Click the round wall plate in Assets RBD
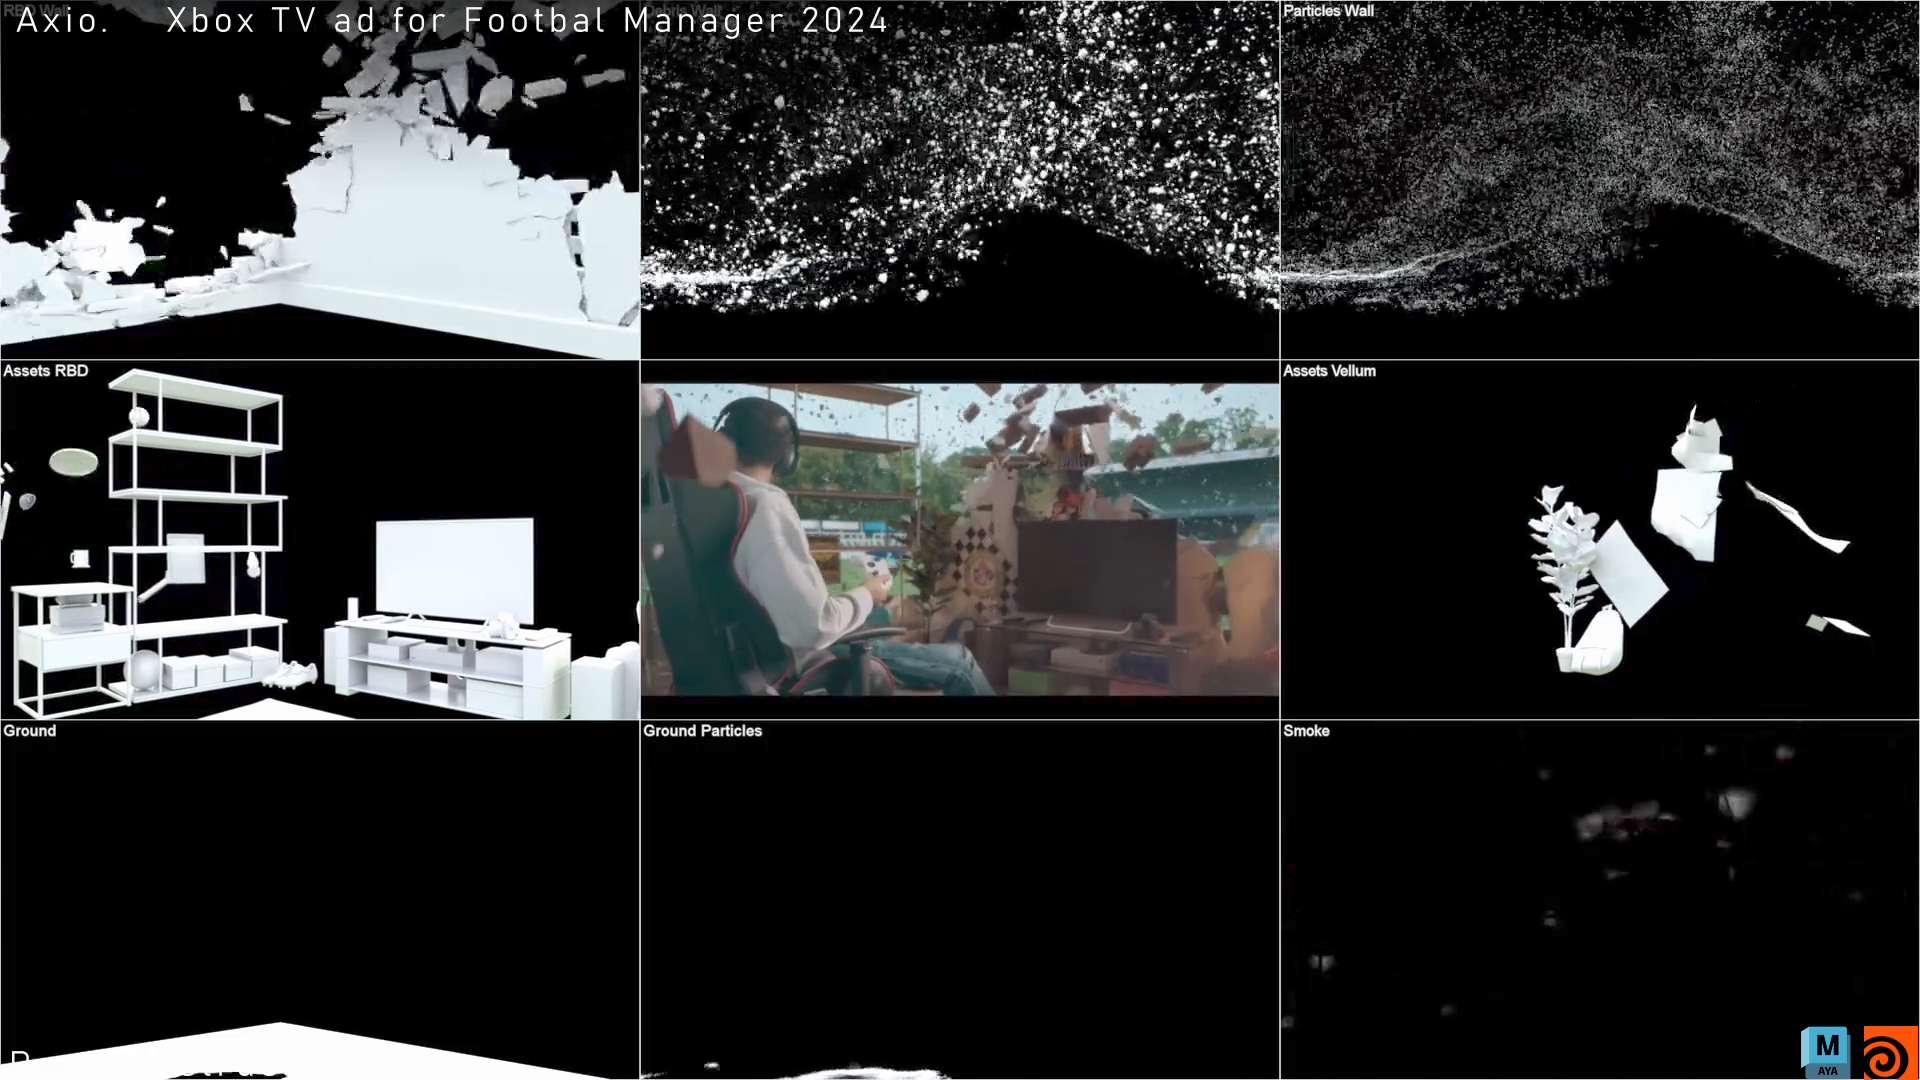This screenshot has width=1920, height=1080. pos(74,462)
